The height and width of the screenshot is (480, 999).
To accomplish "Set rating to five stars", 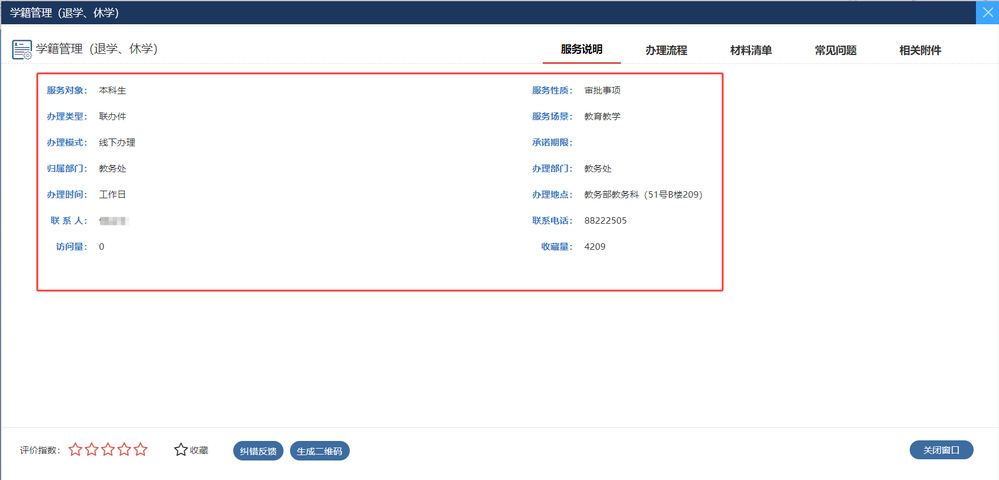I will click(x=141, y=450).
